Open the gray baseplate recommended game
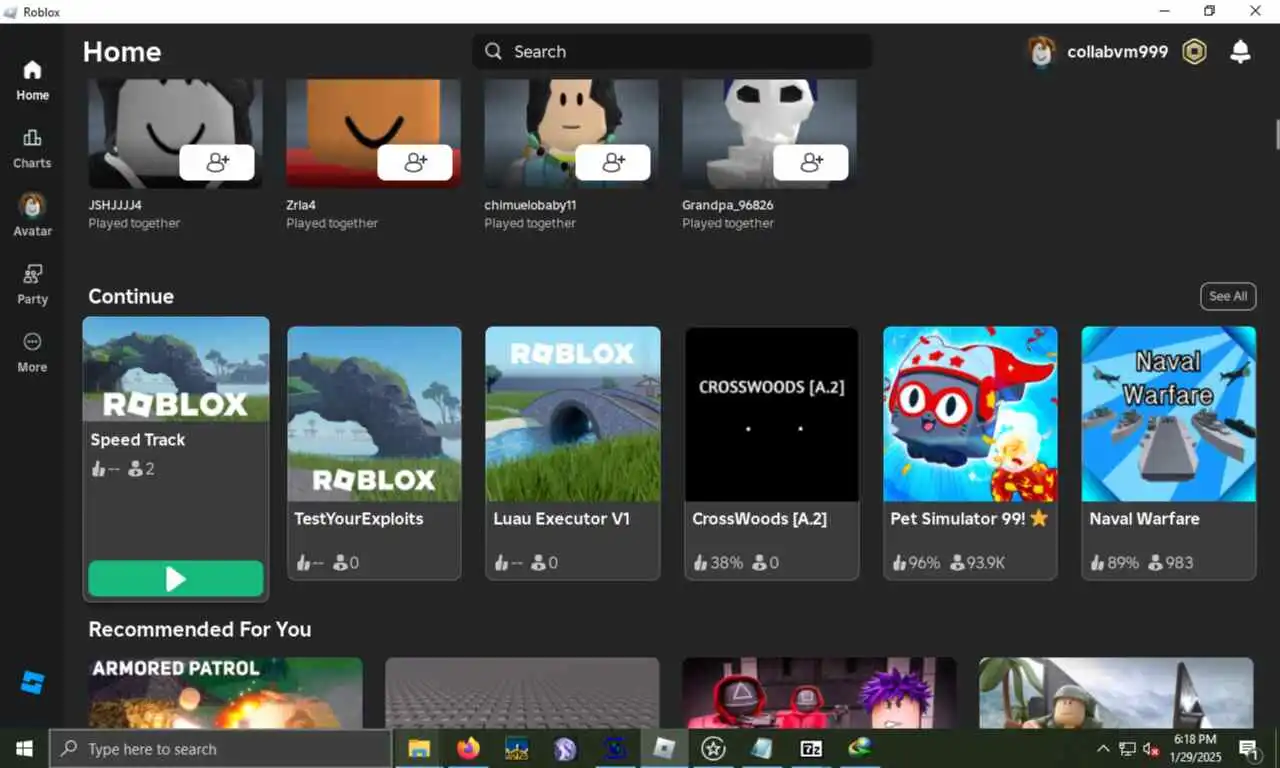Screen dimensions: 1280x768 (x=523, y=692)
